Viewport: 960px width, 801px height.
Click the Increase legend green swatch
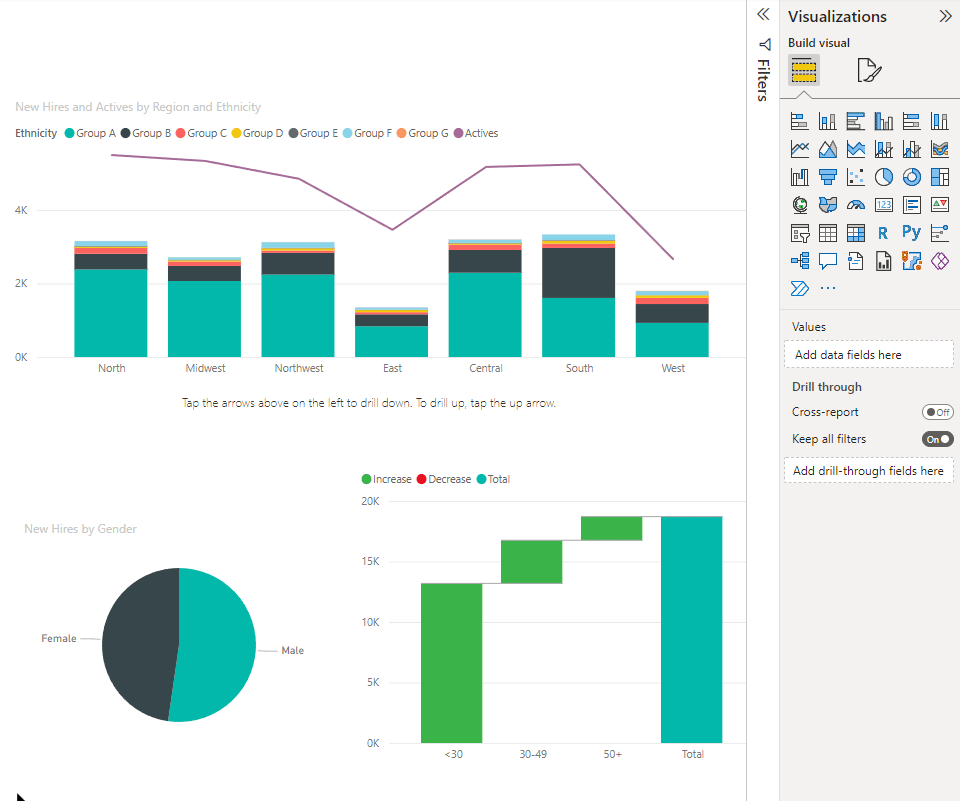click(x=367, y=479)
